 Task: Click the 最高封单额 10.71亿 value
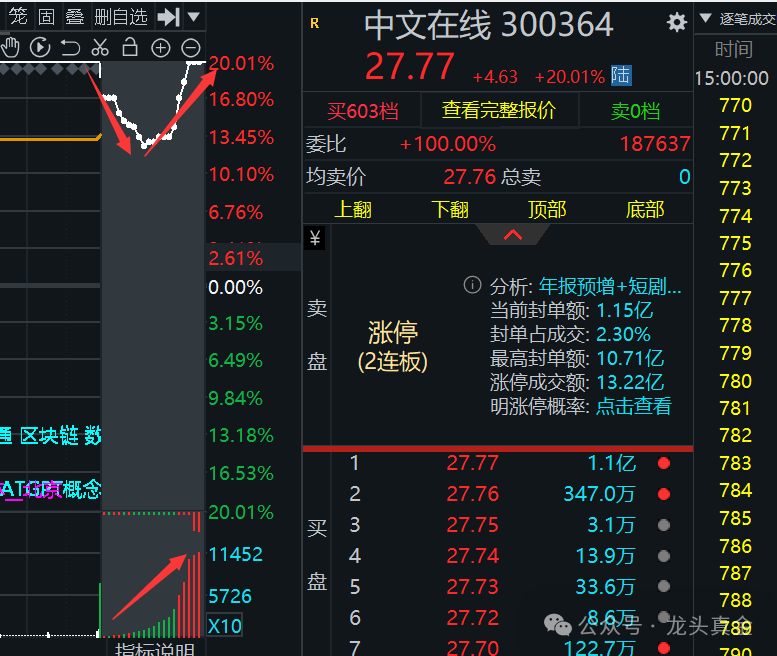[x=630, y=358]
